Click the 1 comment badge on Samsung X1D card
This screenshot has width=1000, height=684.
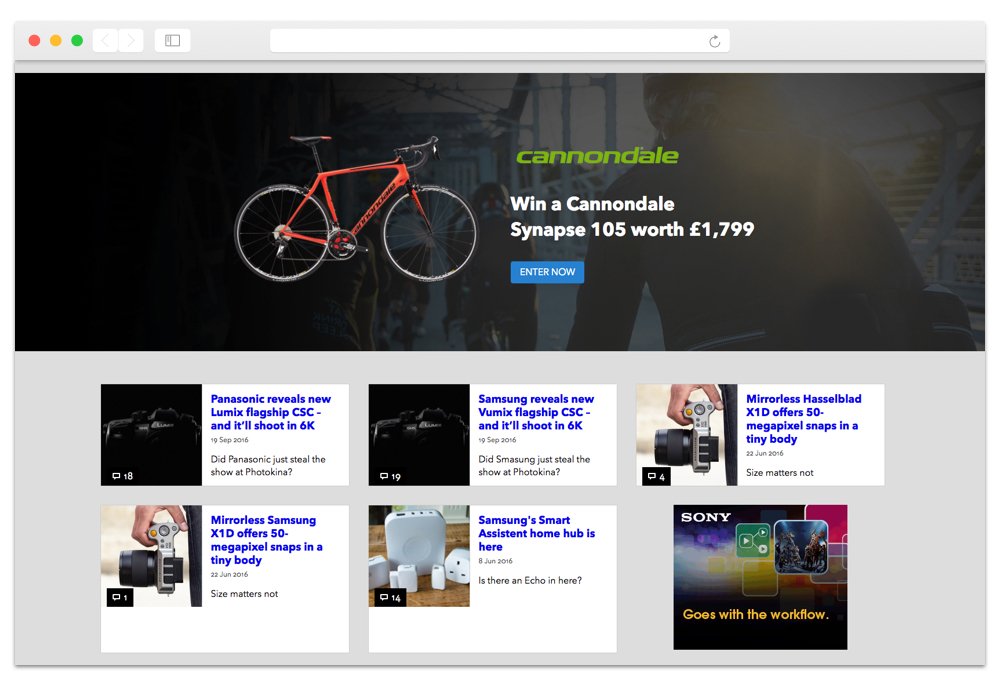[120, 598]
